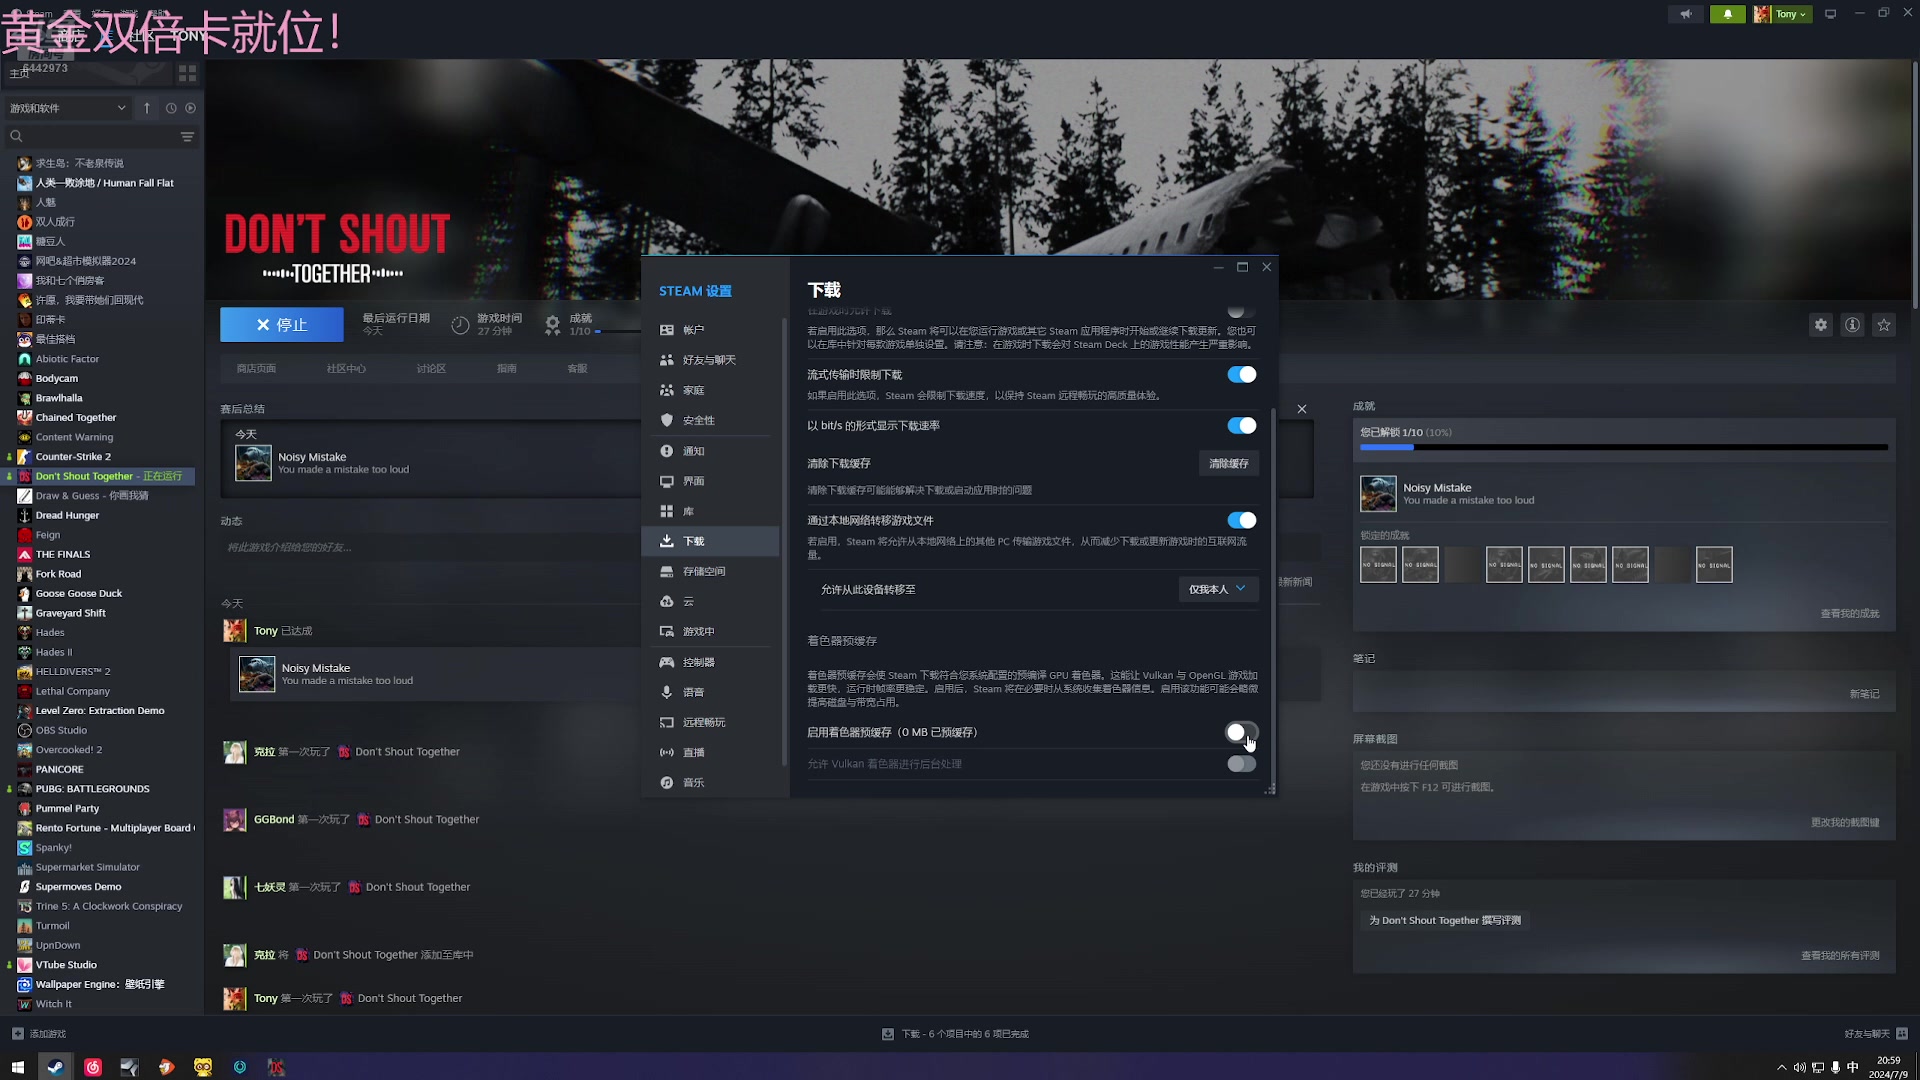
Task: Click Noisy Mistake achievement thumbnail in 成就 panel
Action: coord(1378,494)
